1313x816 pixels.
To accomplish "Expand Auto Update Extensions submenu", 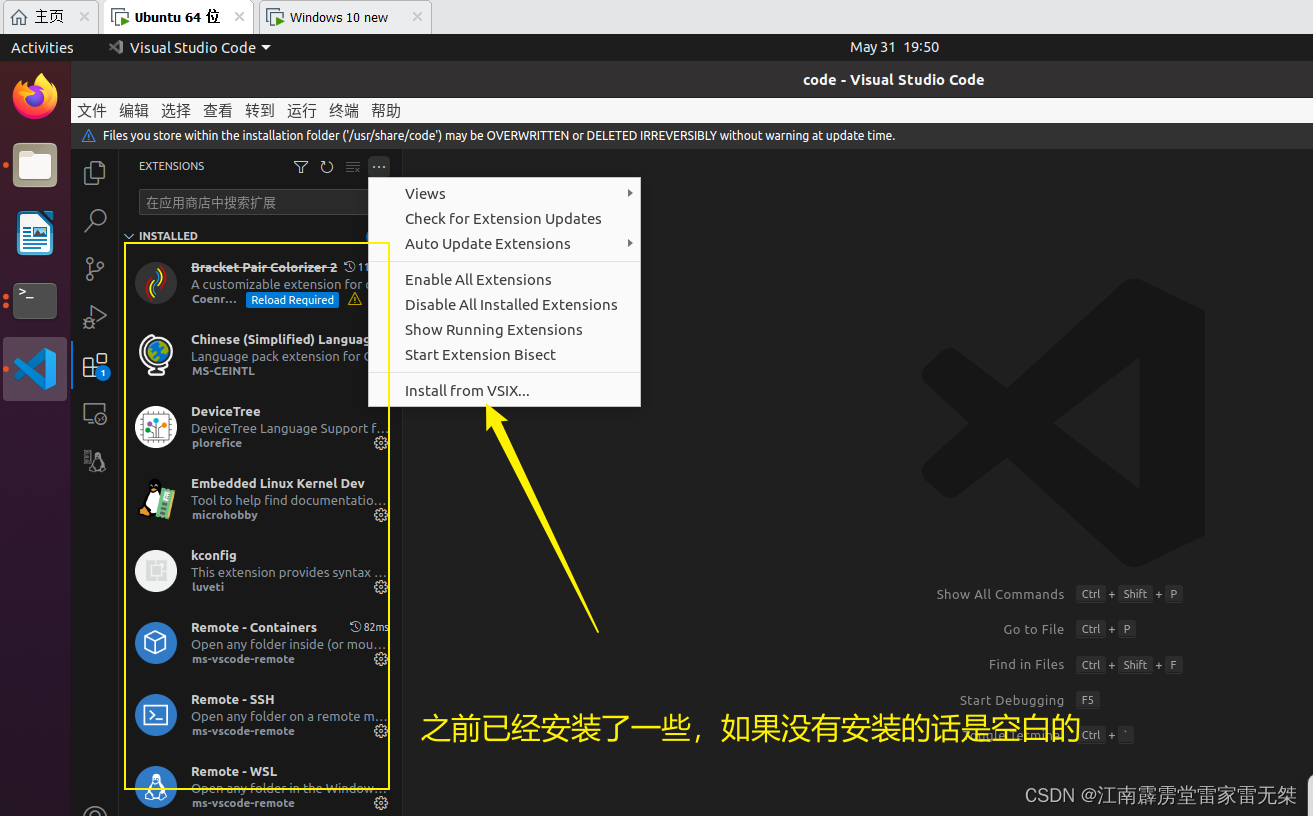I will [x=504, y=244].
